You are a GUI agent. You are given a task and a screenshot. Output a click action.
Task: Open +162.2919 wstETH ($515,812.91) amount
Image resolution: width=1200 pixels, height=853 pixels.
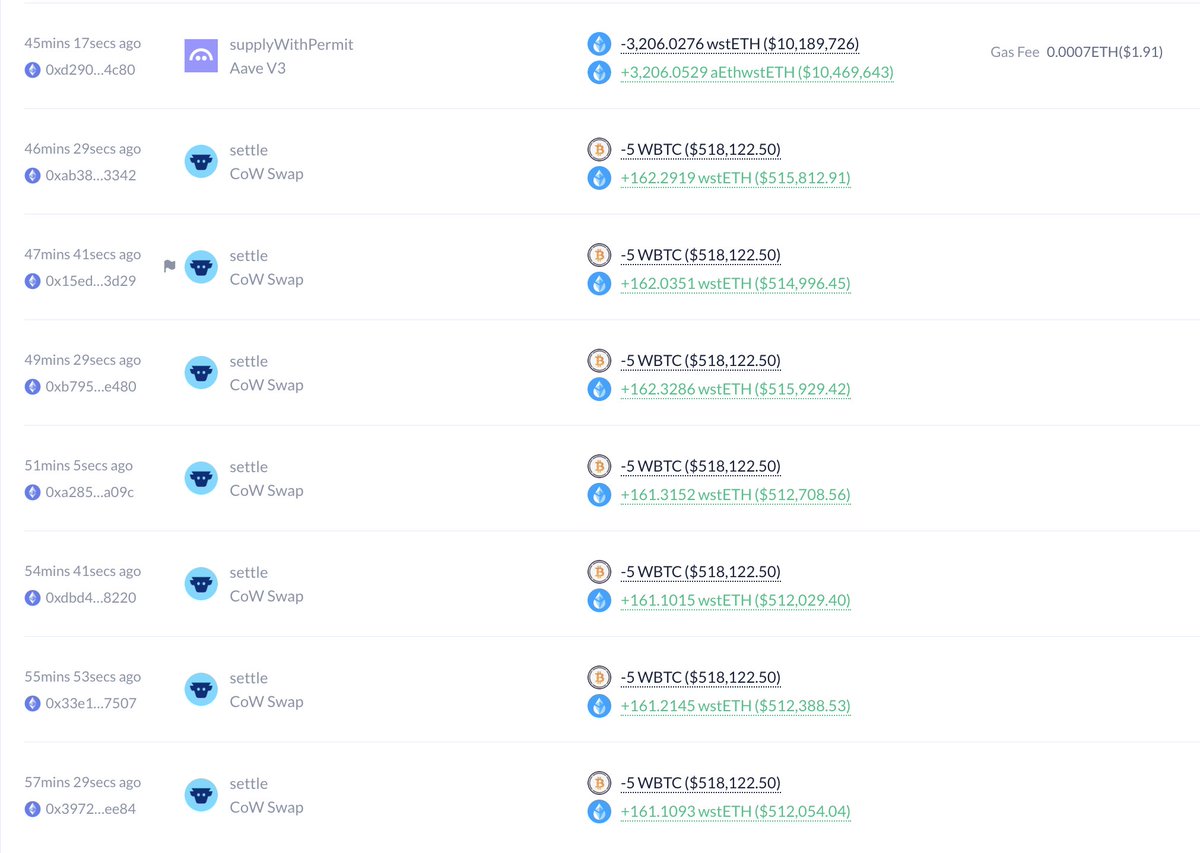point(736,178)
